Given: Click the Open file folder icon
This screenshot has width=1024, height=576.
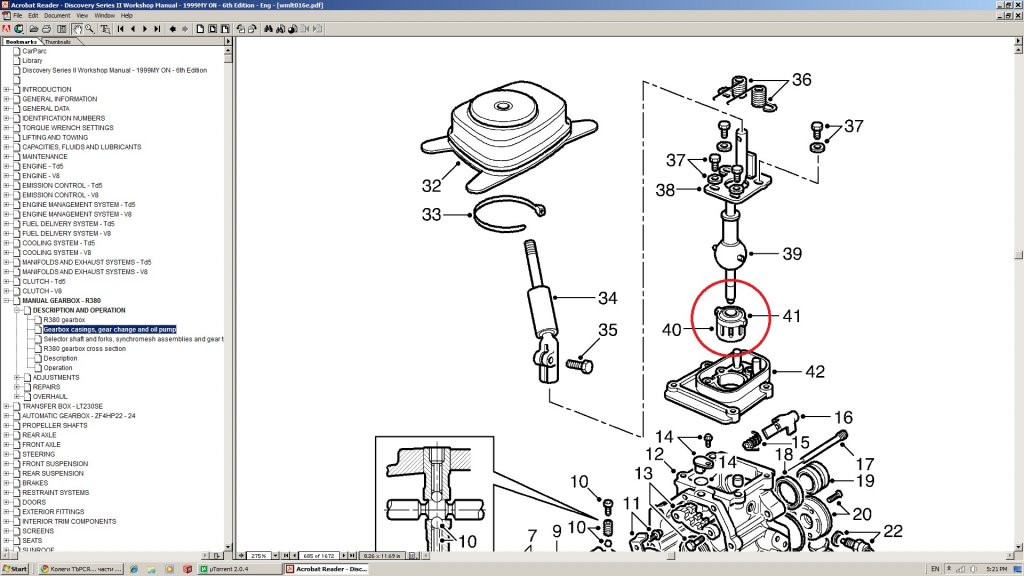Looking at the screenshot, I should (33, 29).
